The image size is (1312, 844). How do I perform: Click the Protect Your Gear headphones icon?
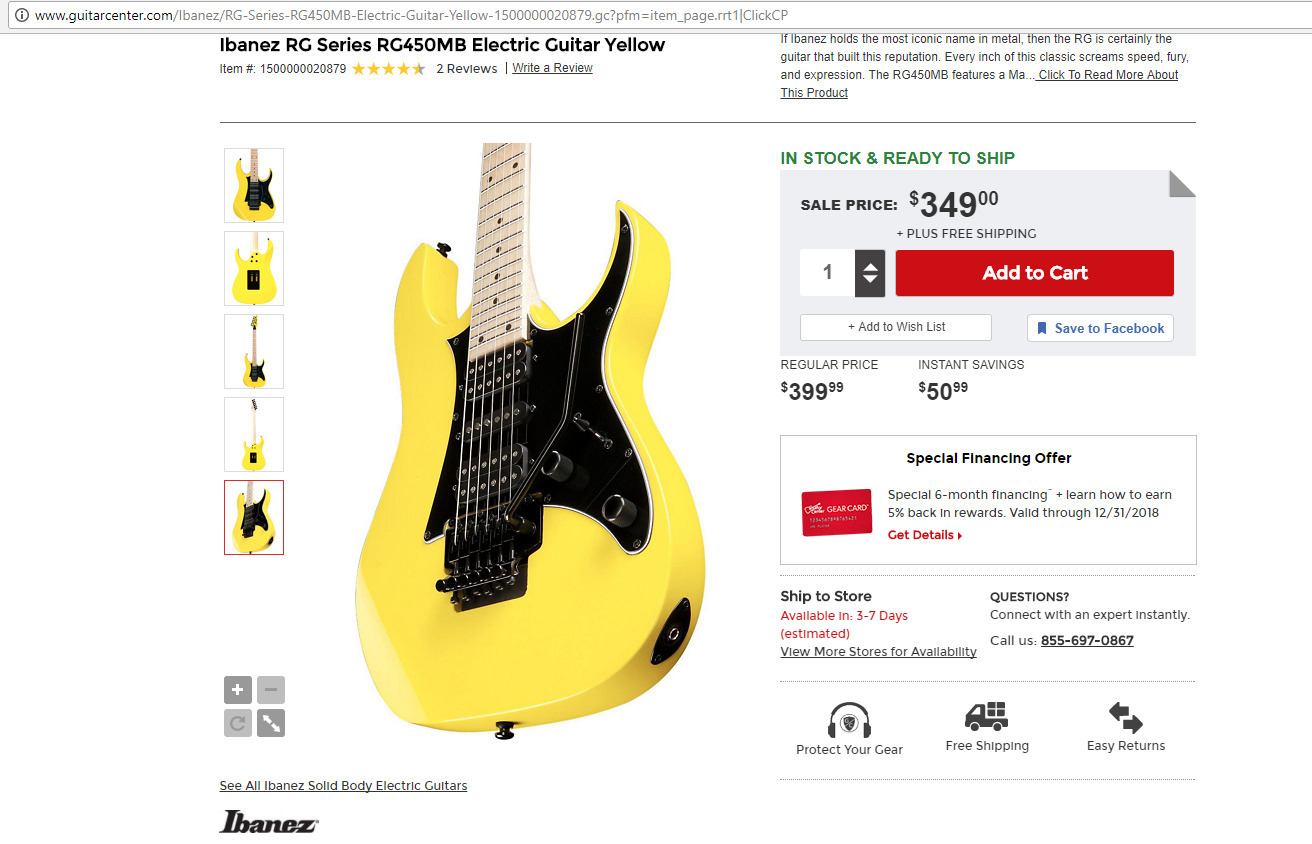pyautogui.click(x=849, y=719)
